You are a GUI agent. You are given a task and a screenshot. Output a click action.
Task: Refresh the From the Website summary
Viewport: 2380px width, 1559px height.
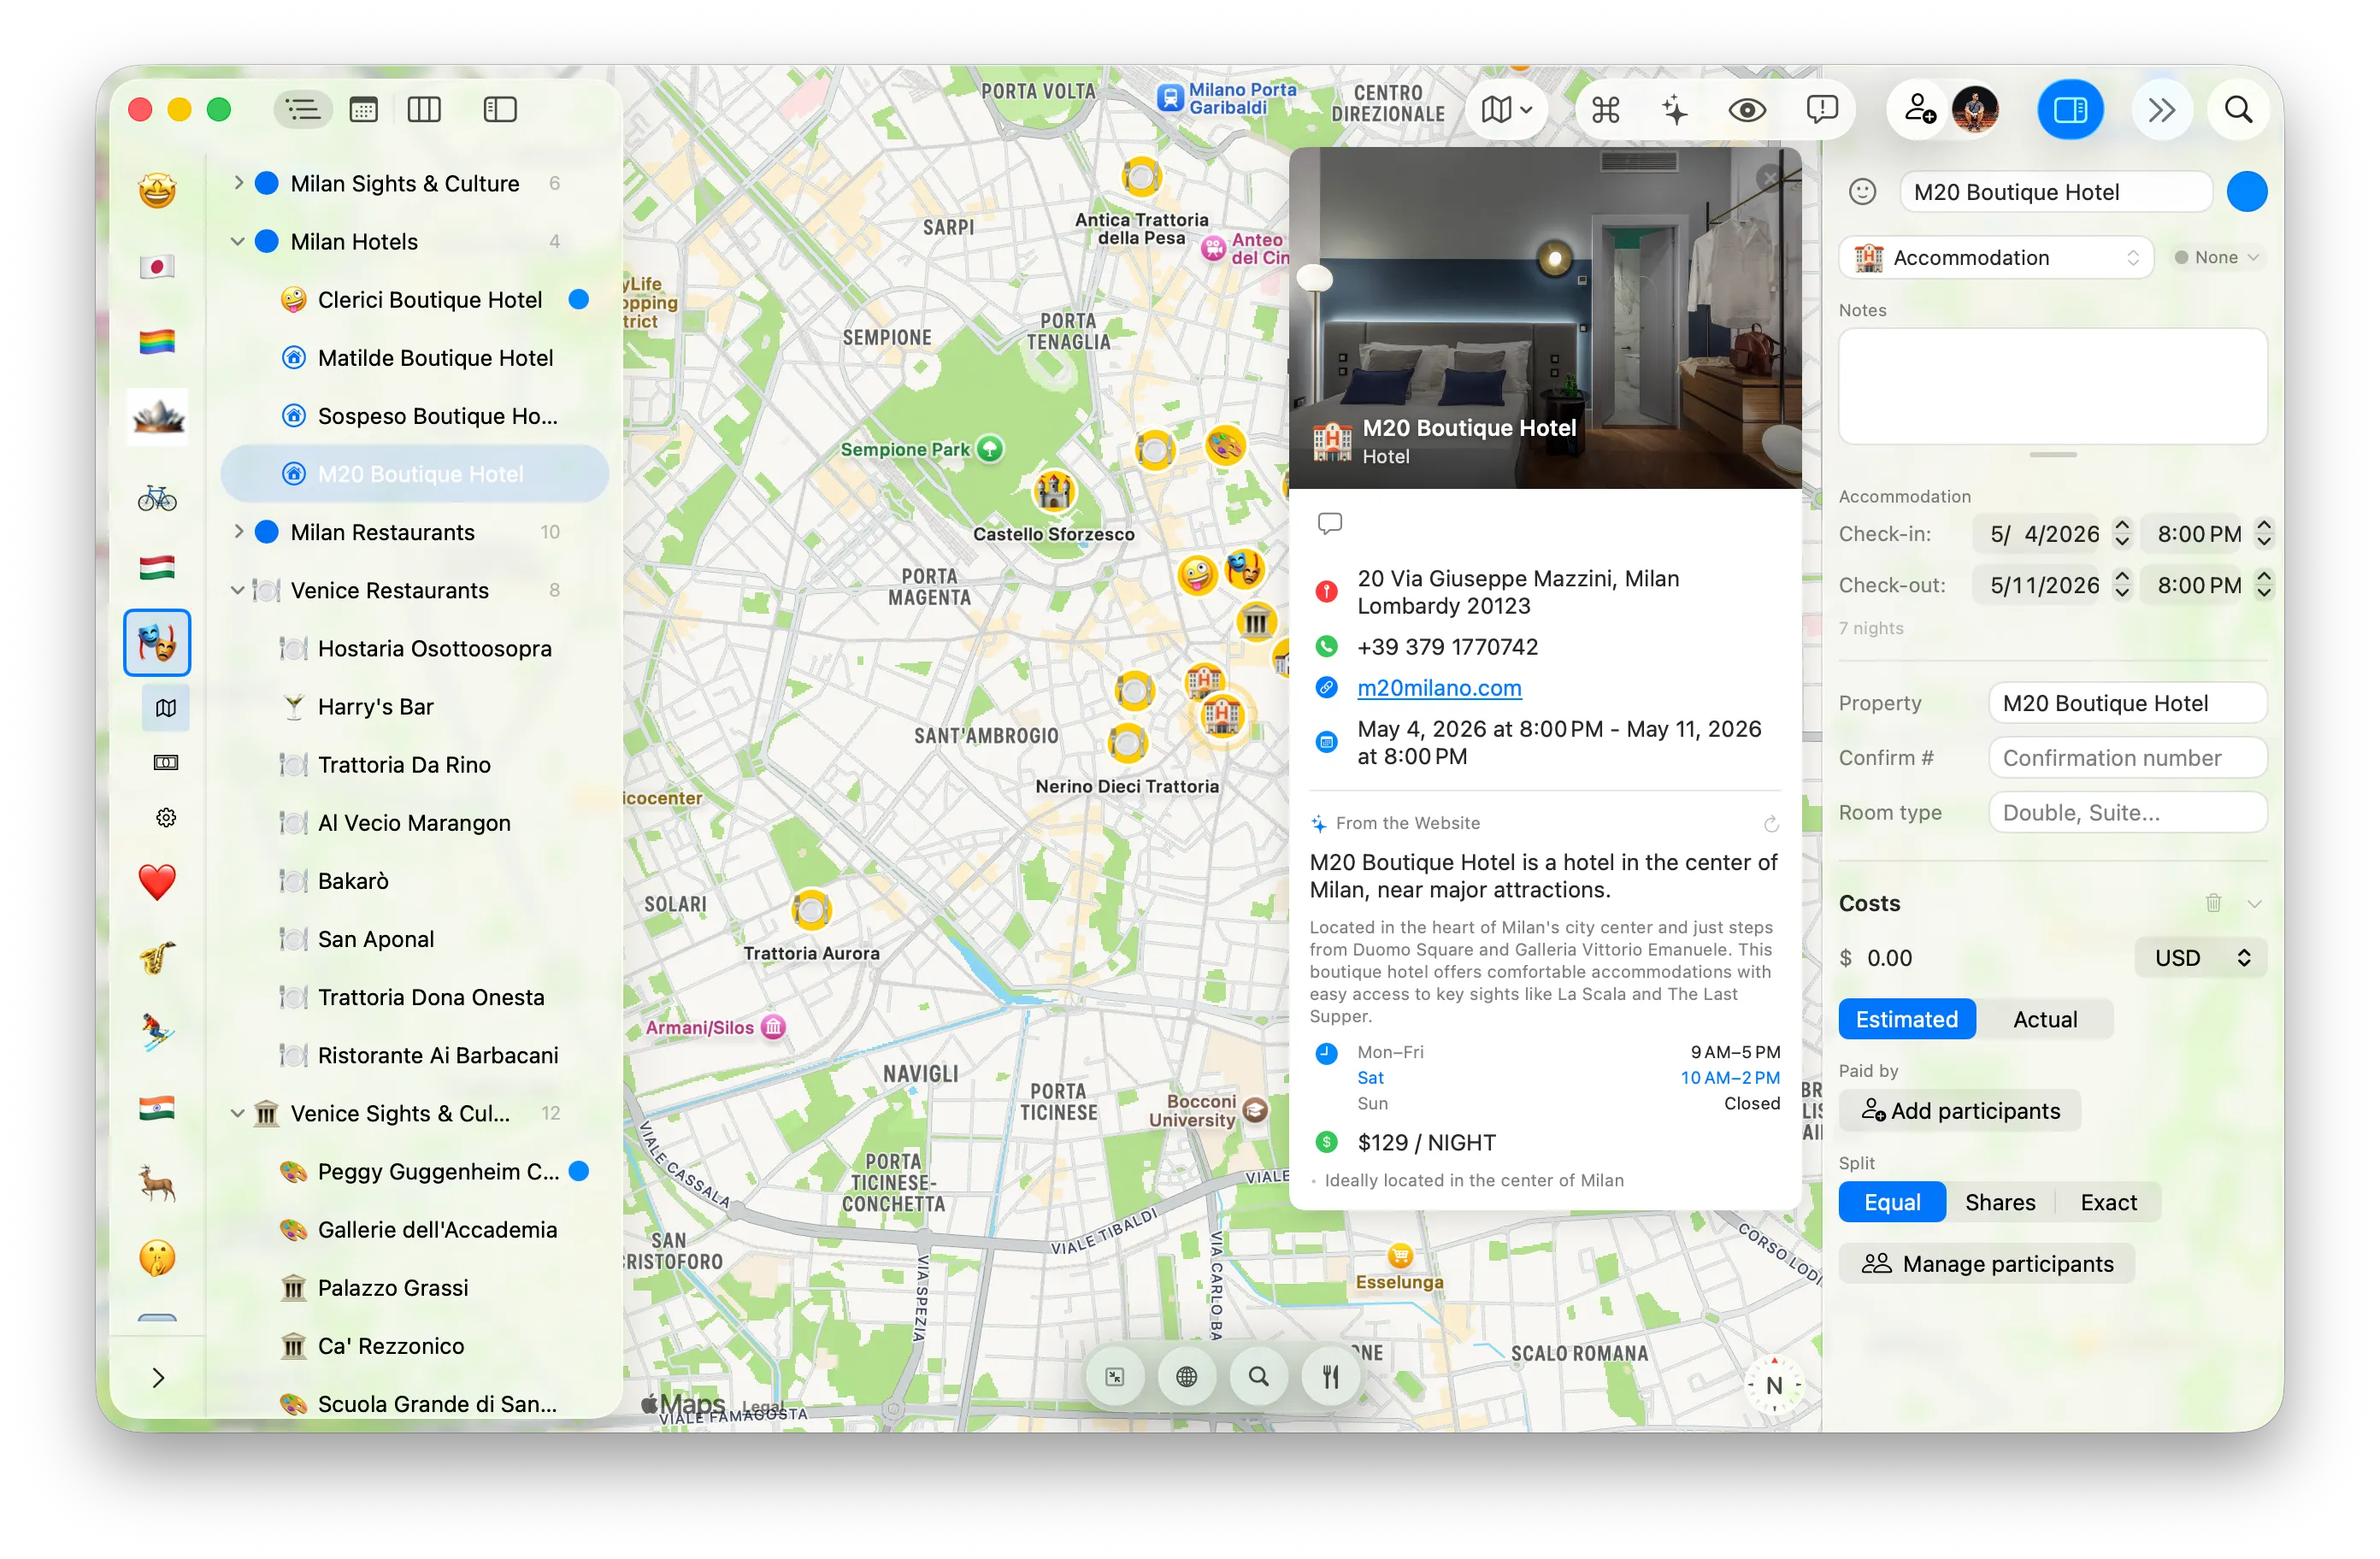(x=1771, y=824)
